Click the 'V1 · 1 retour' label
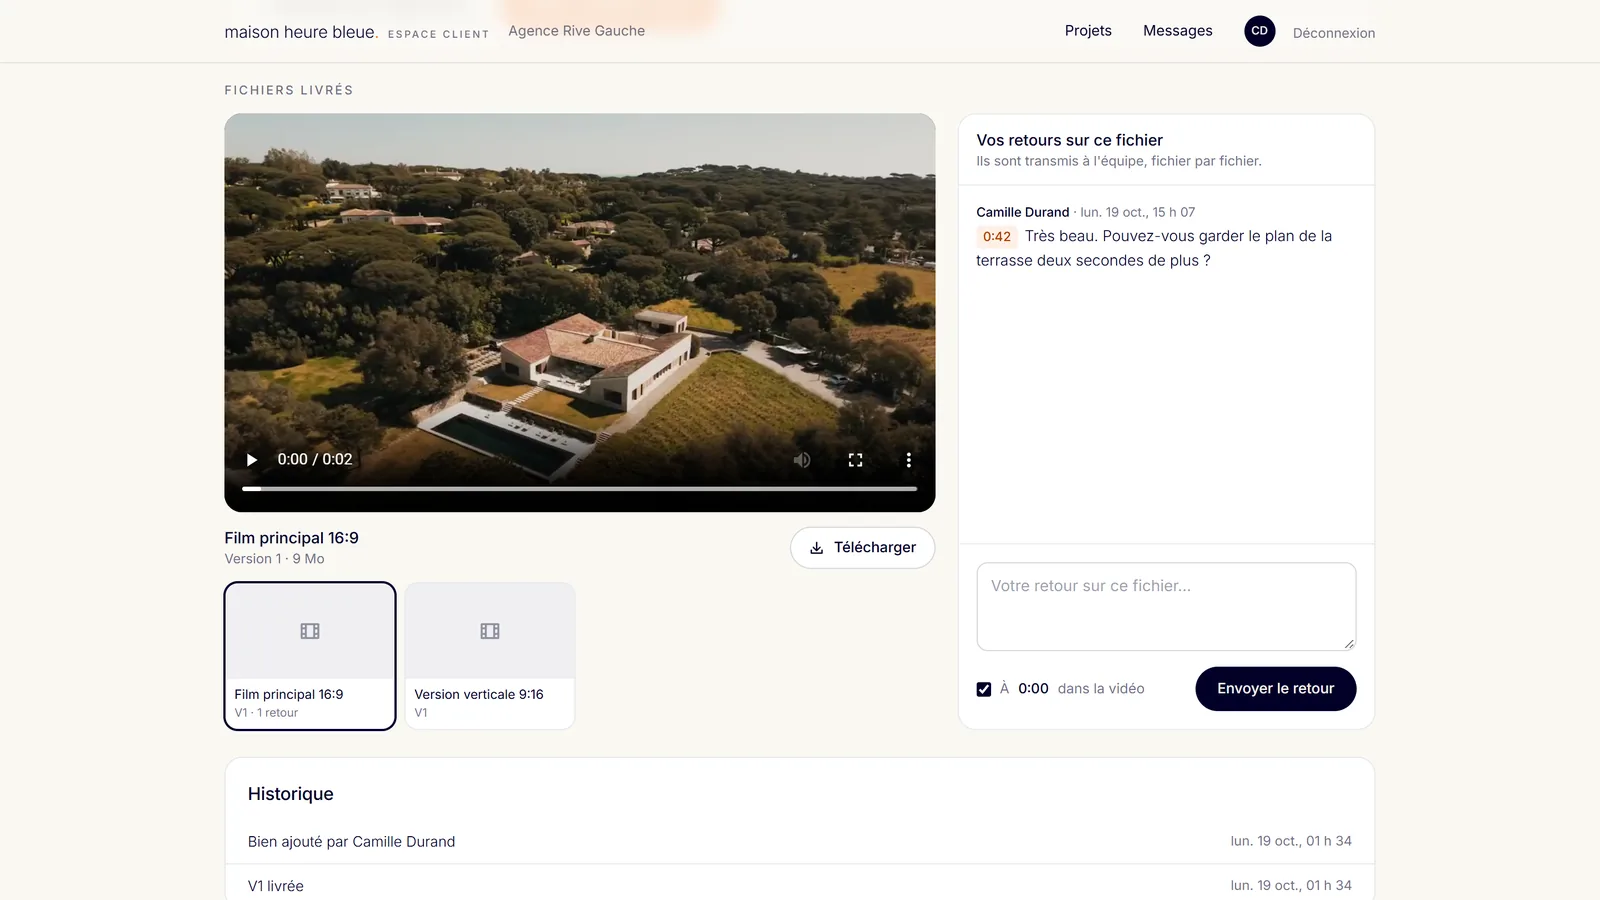This screenshot has height=900, width=1600. click(266, 713)
